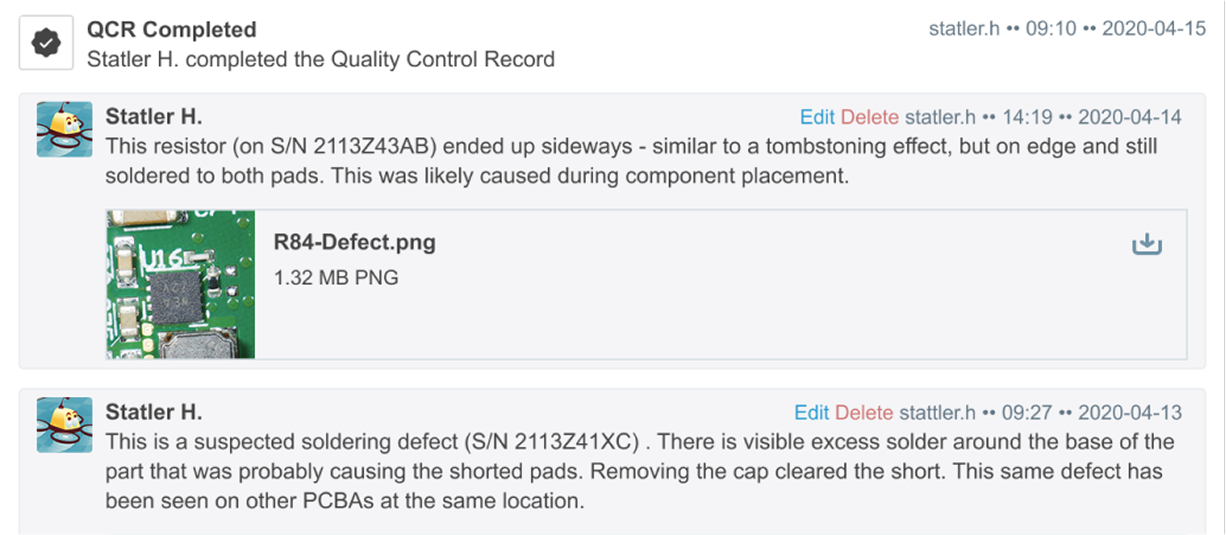Open avatar of the 2020-04-14 comment

pyautogui.click(x=65, y=129)
